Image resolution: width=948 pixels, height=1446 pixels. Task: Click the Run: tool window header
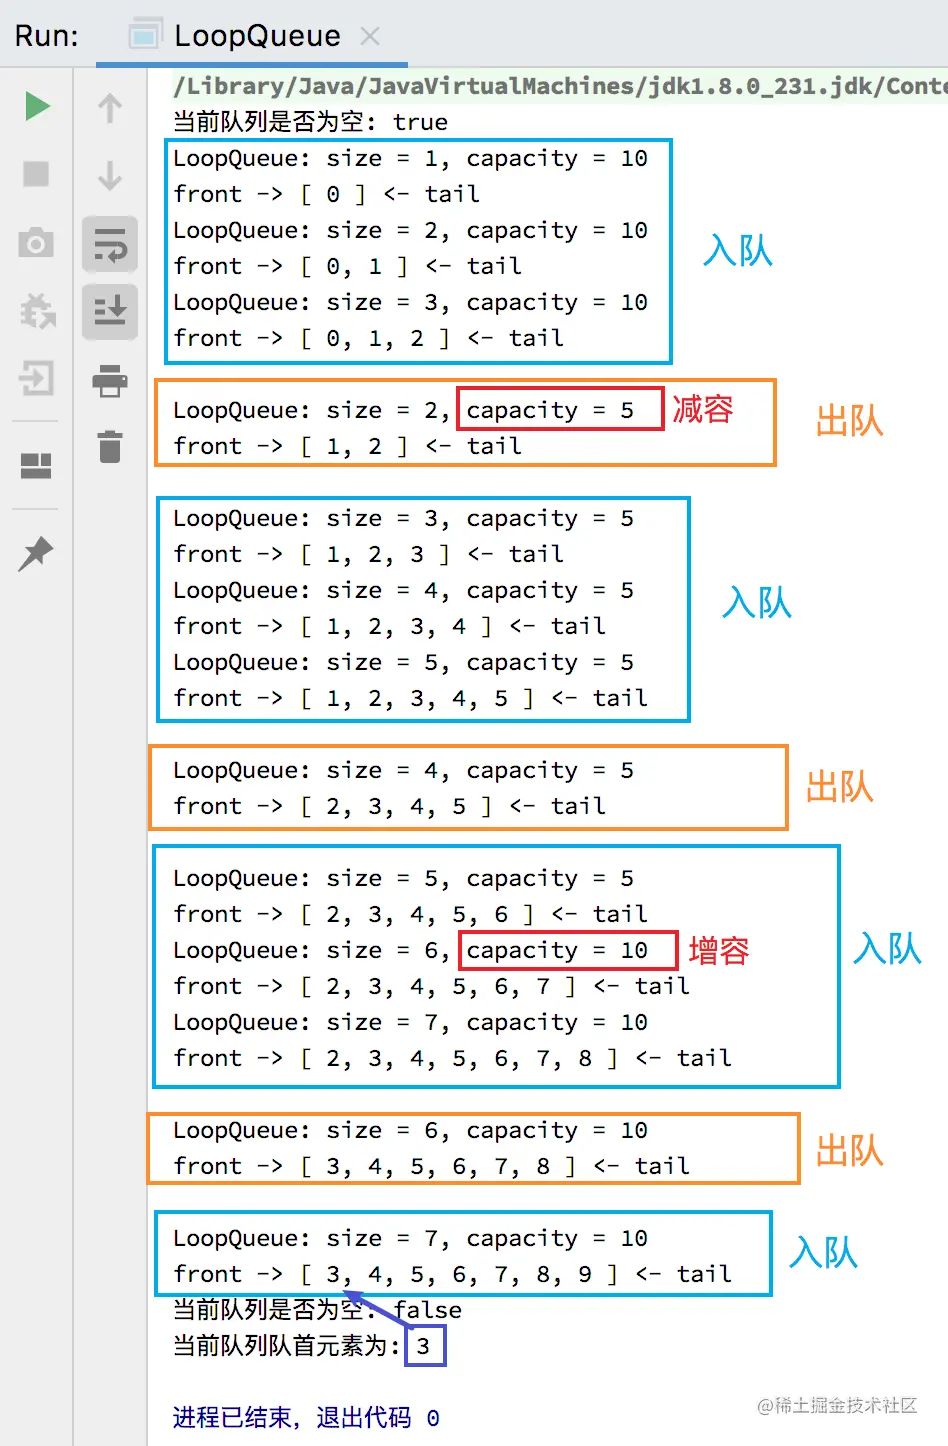point(48,35)
